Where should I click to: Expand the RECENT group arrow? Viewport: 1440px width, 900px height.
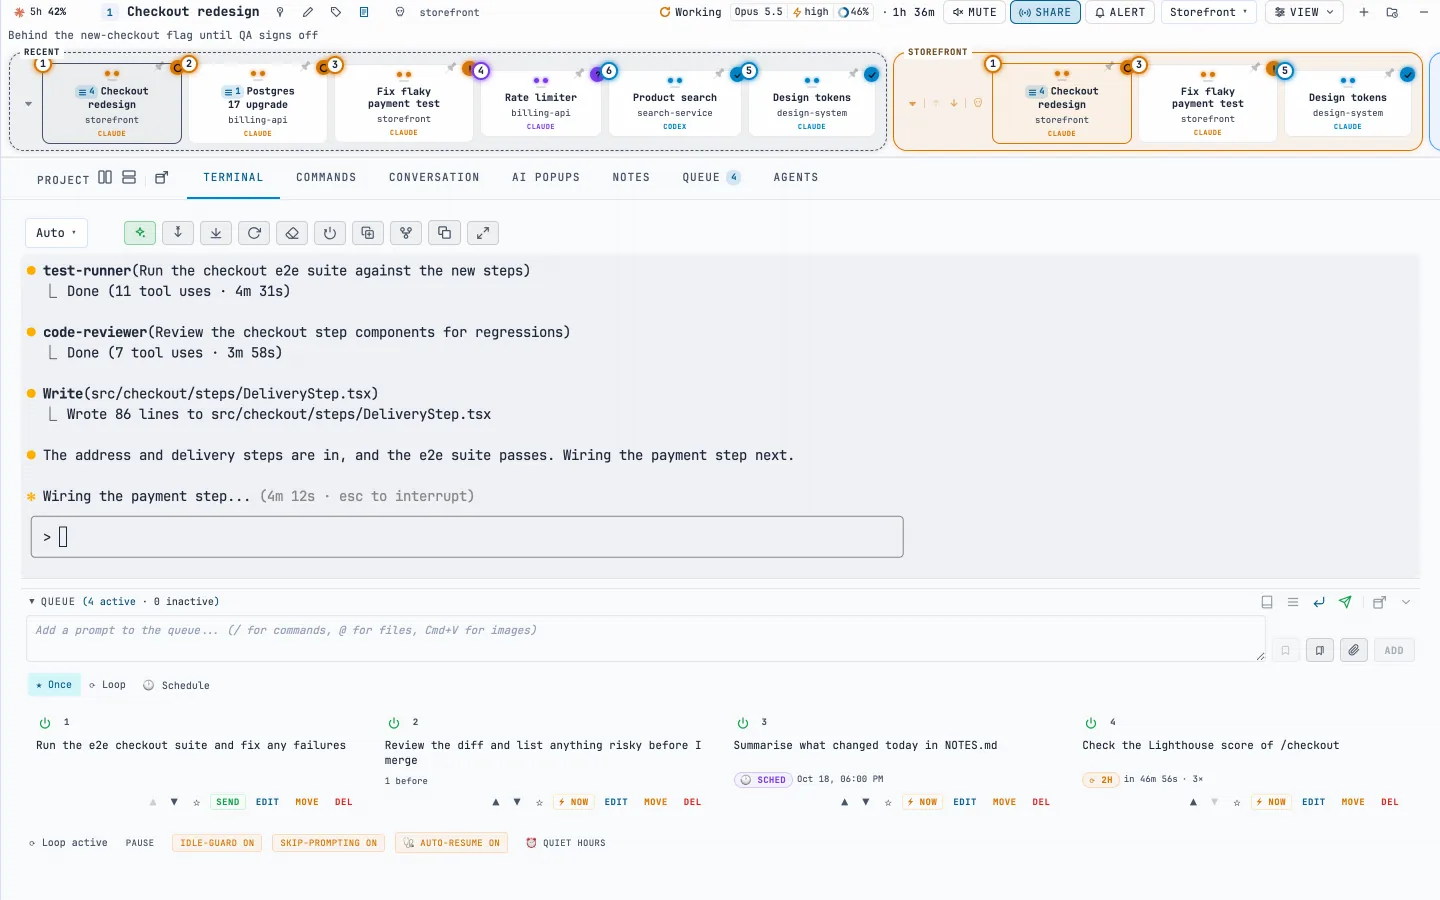28,104
